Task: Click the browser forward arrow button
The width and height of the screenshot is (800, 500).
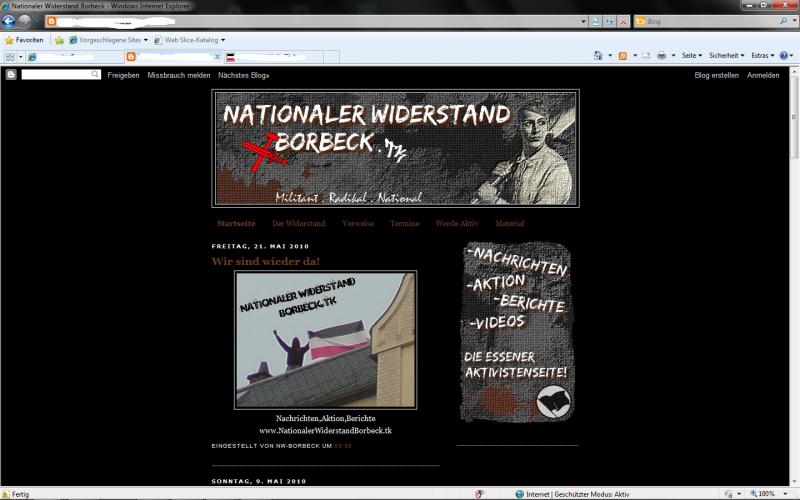Action: (x=24, y=21)
